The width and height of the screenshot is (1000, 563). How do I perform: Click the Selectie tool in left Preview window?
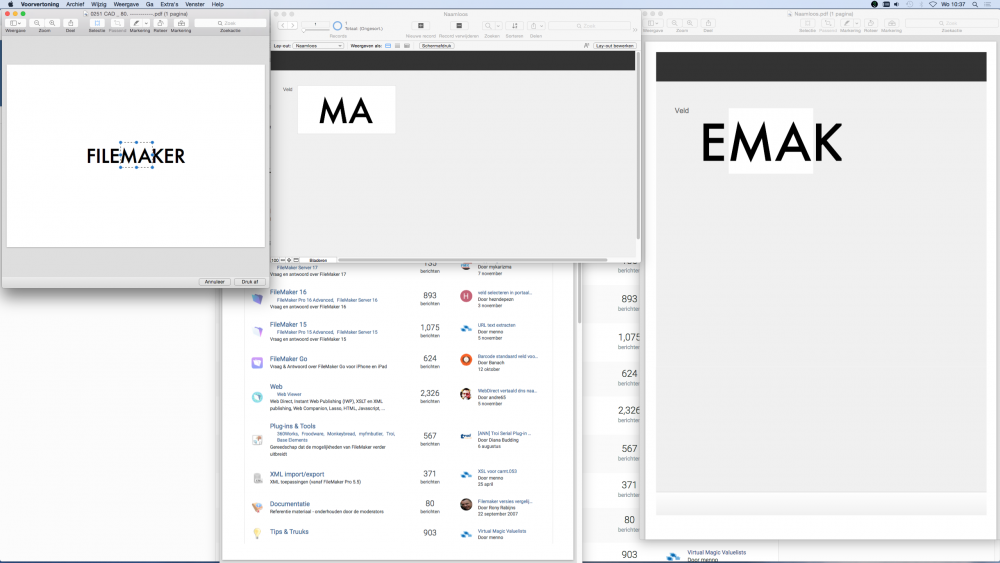97,22
